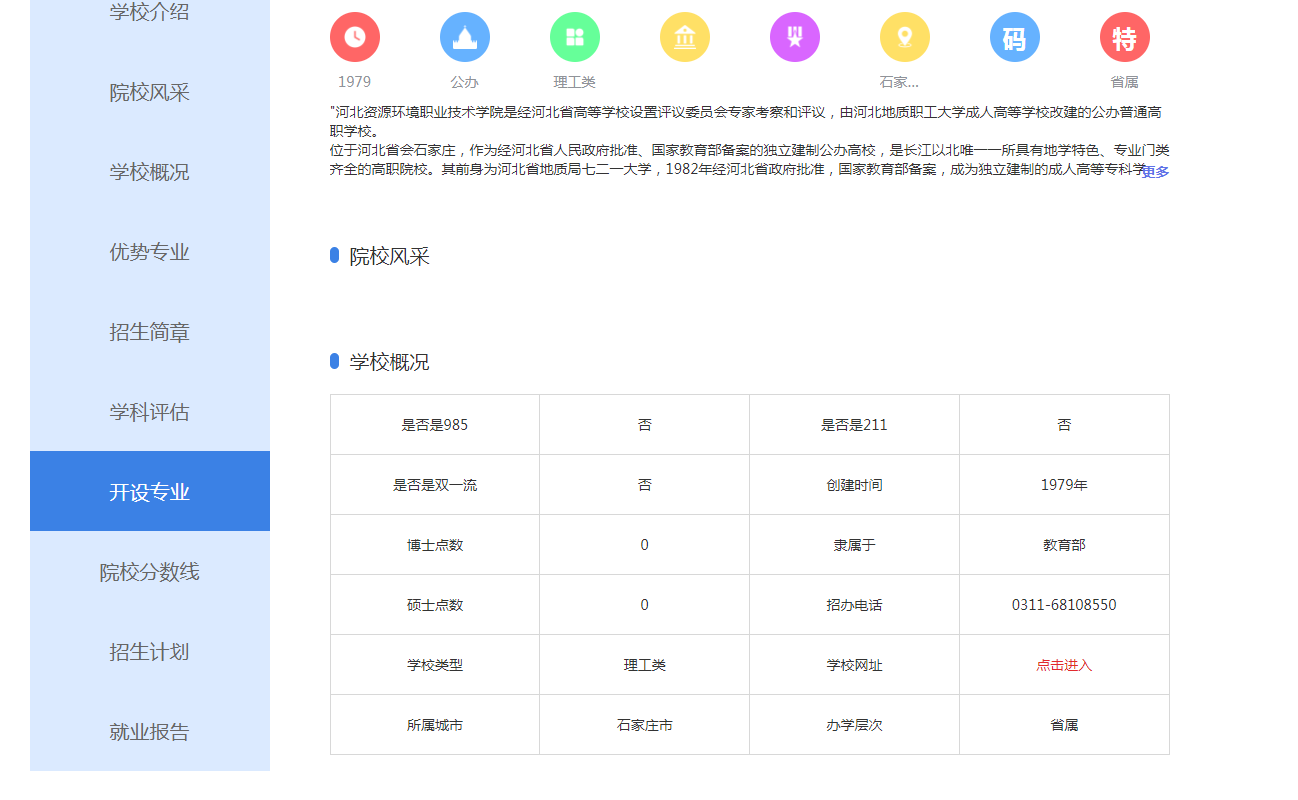The image size is (1298, 800).
Task: Click the red 点击进入 school website link
Action: click(1064, 665)
